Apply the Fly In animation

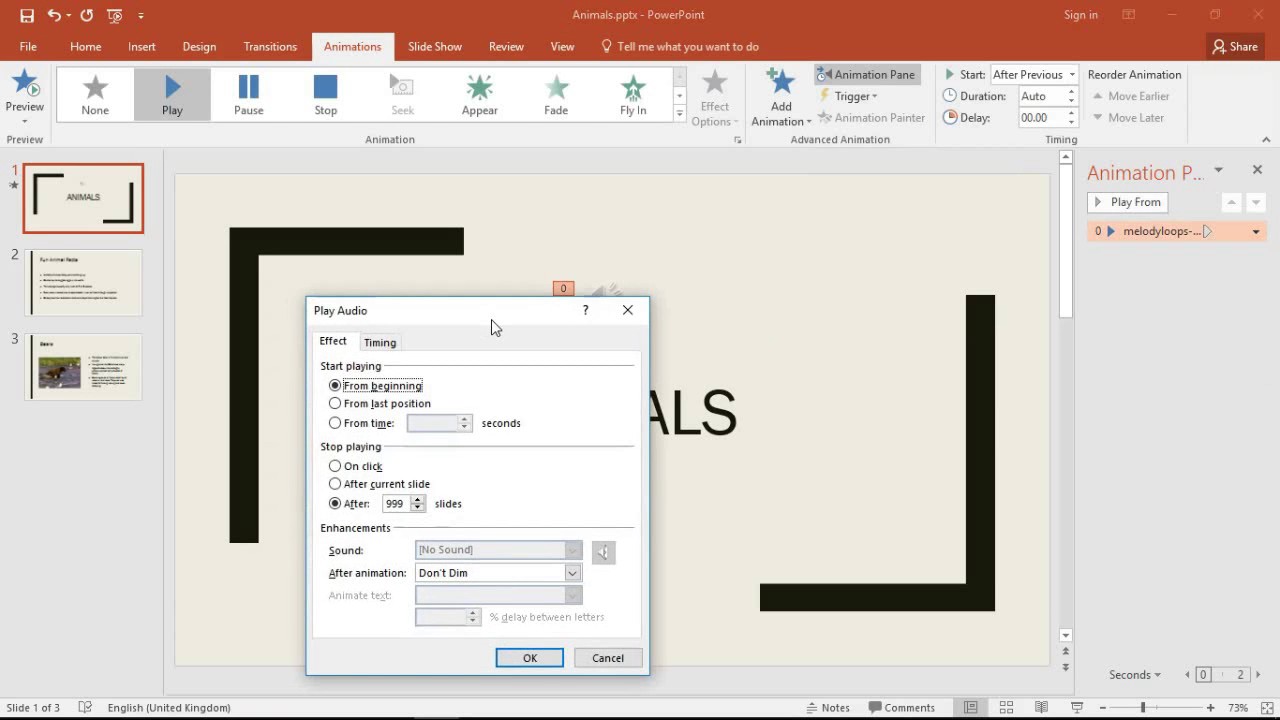coord(633,93)
